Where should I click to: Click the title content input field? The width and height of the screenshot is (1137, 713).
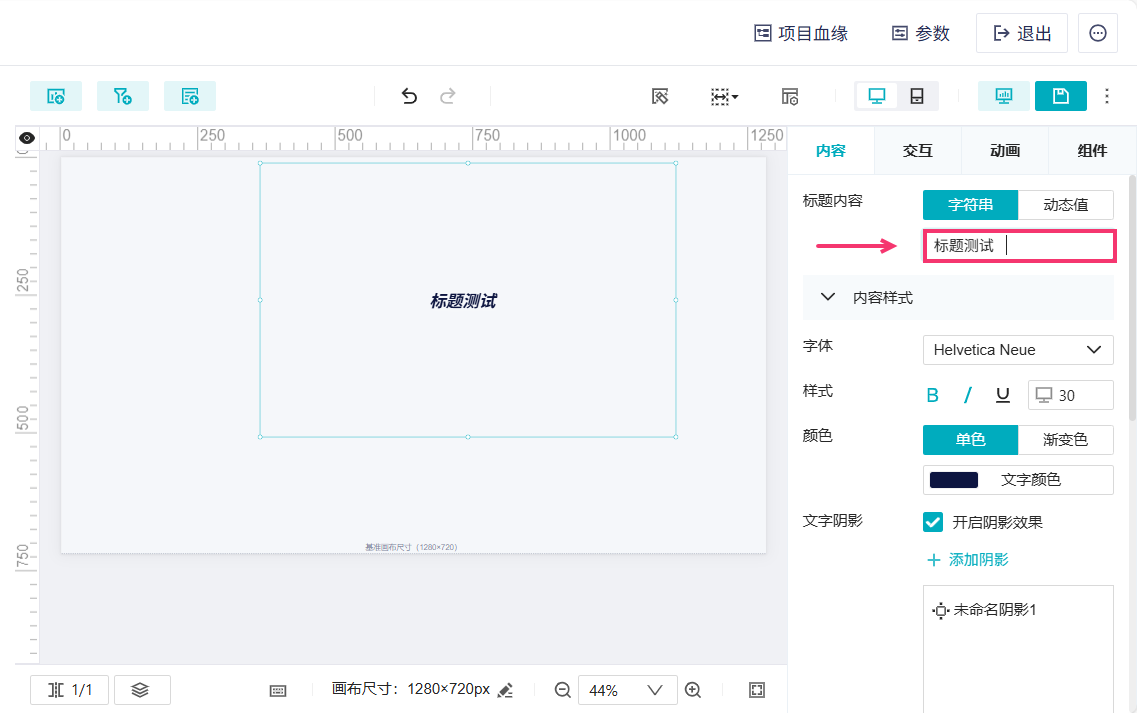point(1019,246)
